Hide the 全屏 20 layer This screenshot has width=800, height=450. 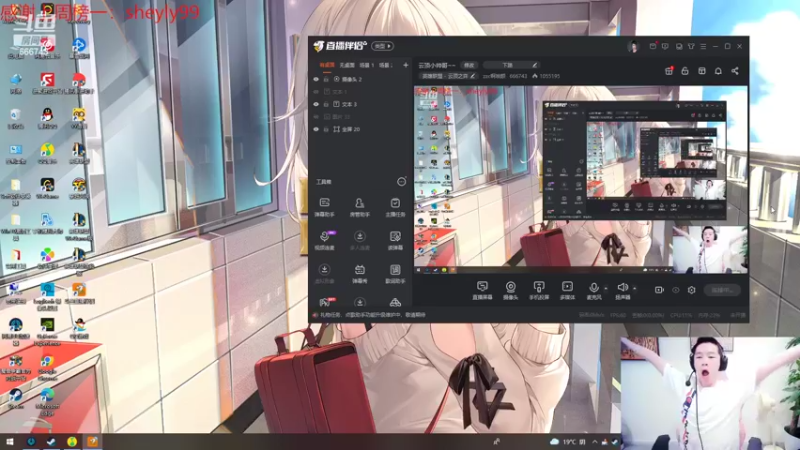[x=316, y=129]
